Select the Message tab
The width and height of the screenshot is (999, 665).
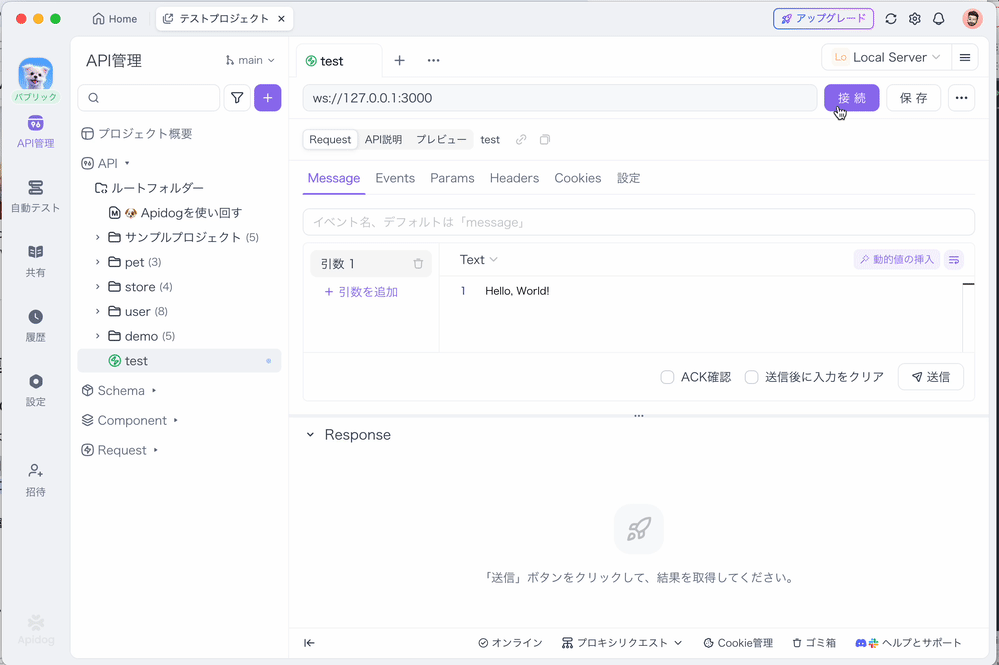tap(334, 178)
